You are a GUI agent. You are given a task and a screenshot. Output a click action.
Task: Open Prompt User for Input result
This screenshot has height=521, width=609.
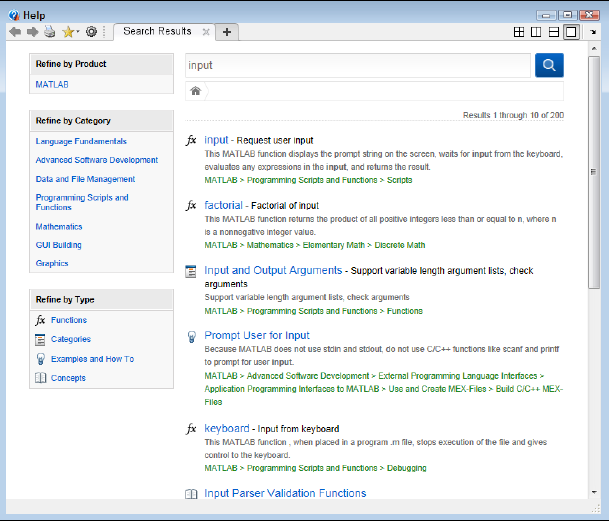tap(257, 335)
